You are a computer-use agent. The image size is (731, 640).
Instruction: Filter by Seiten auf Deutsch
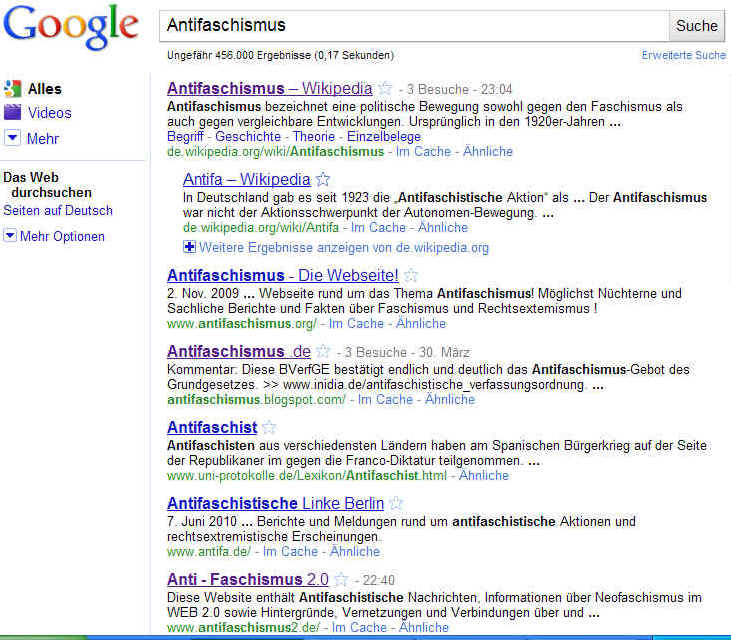(58, 210)
